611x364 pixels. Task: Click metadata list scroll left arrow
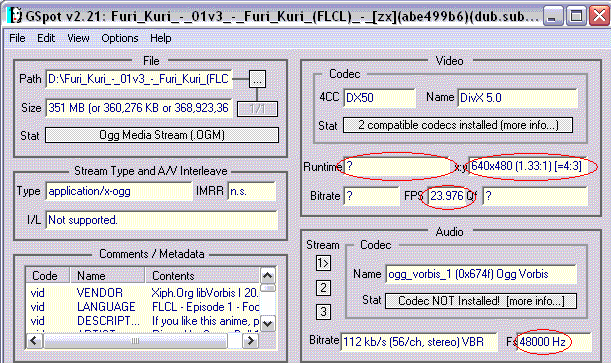tap(34, 341)
